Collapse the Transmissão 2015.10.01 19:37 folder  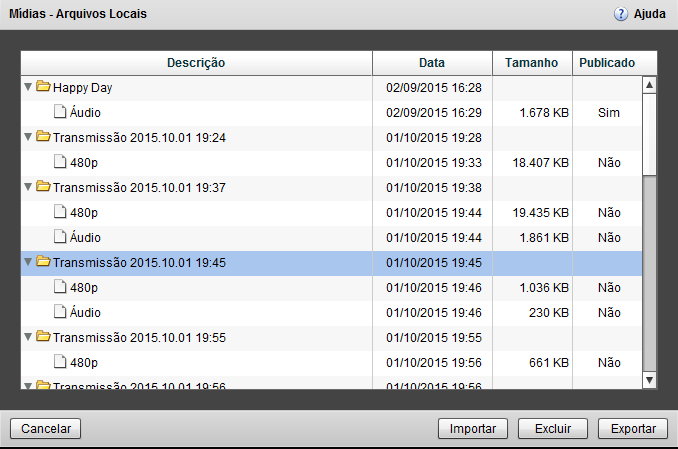tap(28, 187)
